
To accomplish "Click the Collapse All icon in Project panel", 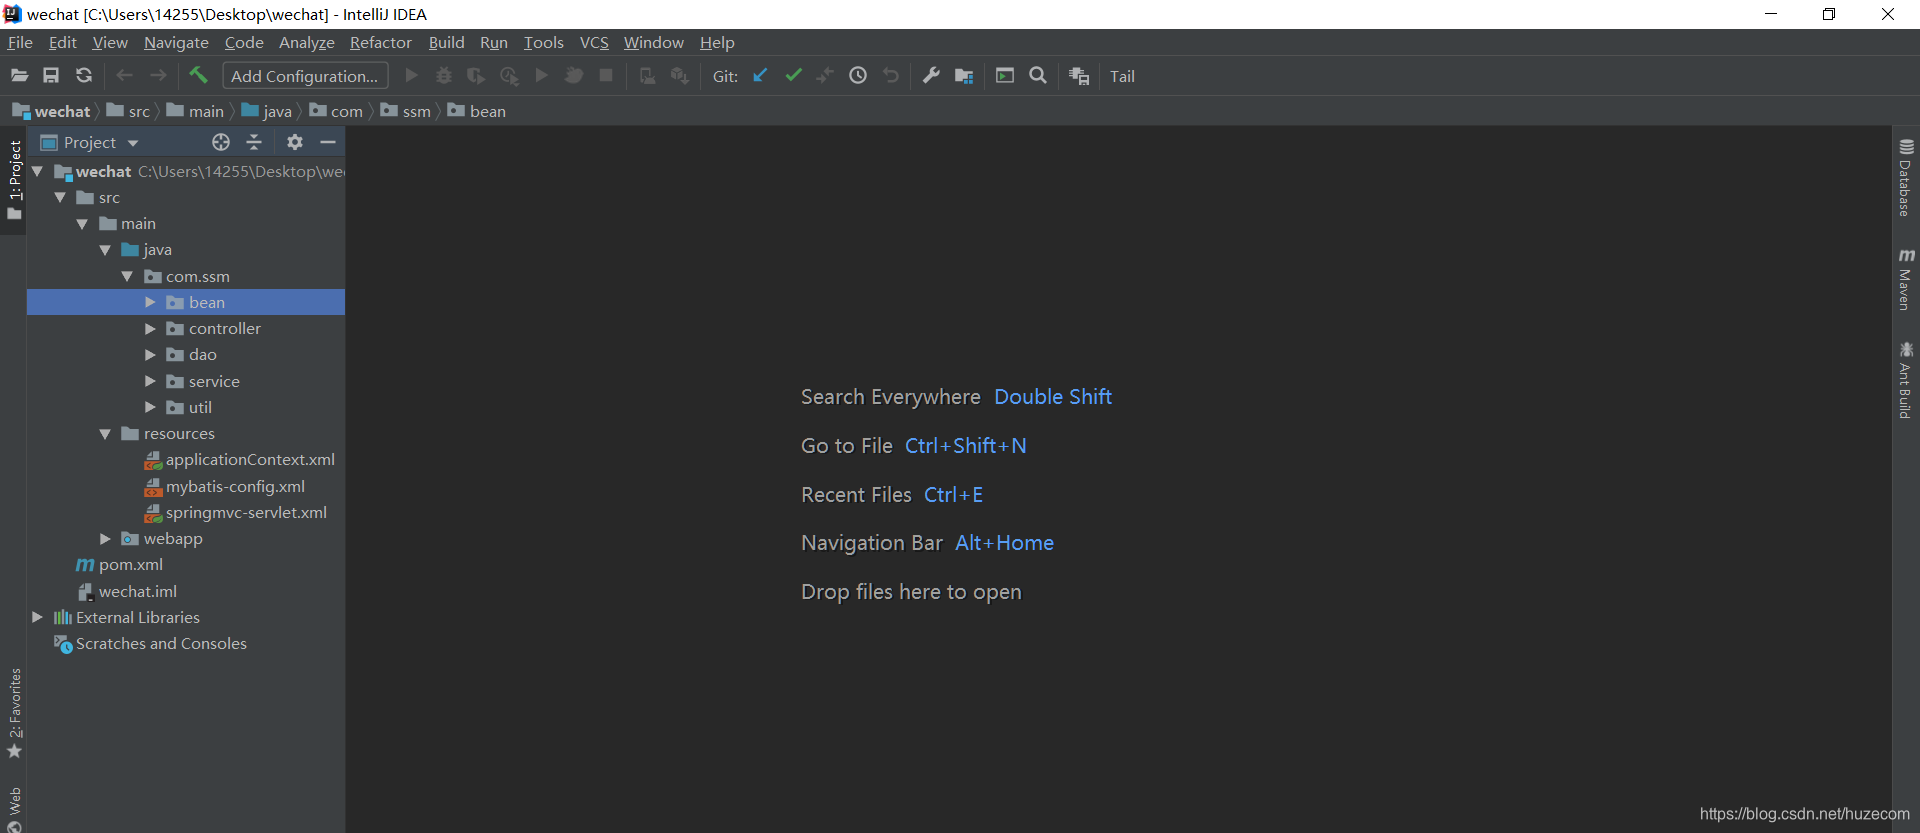I will 254,142.
